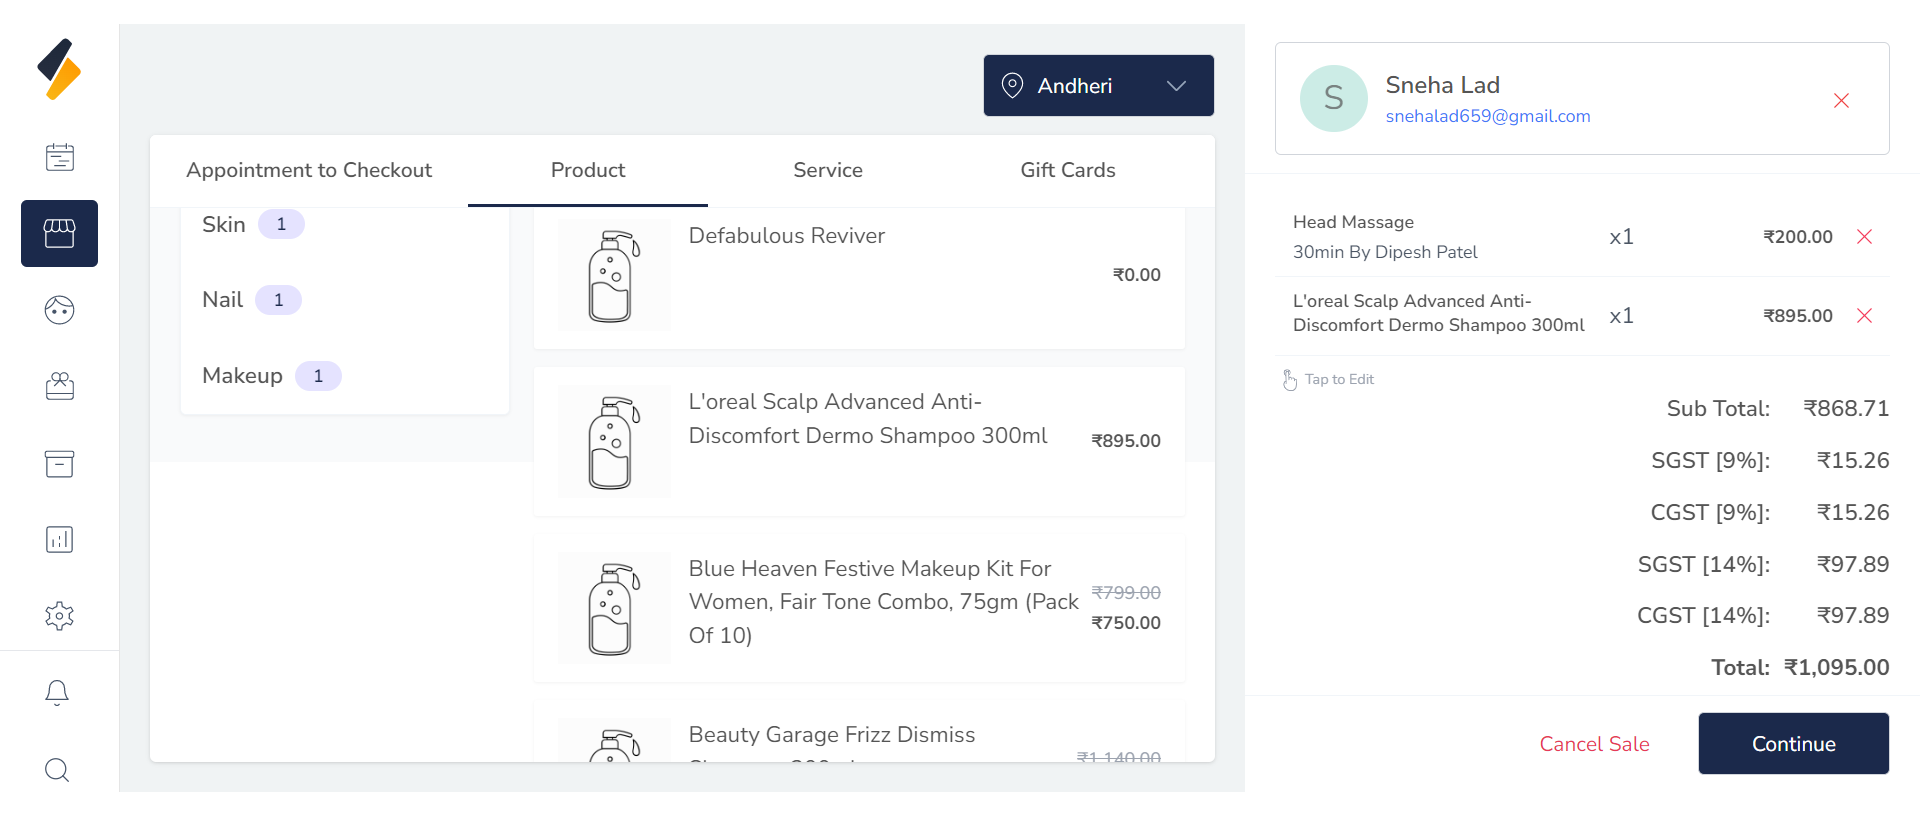The width and height of the screenshot is (1920, 816).
Task: Remove customer Sneha Lad
Action: (1840, 100)
